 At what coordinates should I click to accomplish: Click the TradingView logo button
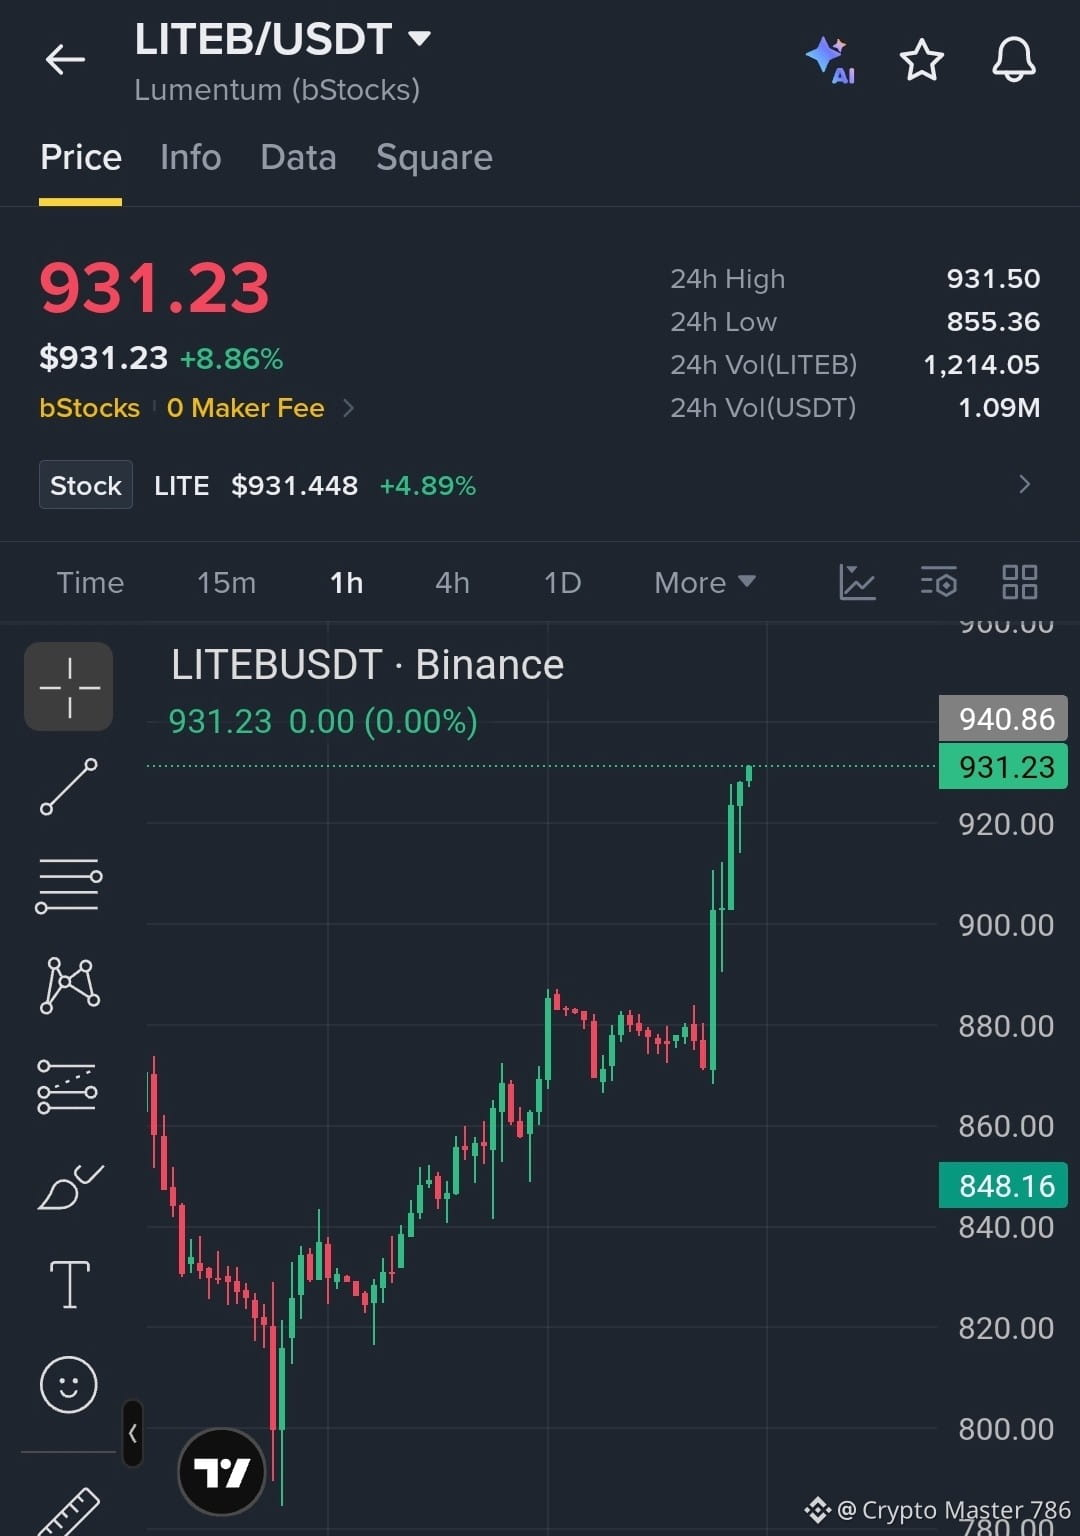222,1472
